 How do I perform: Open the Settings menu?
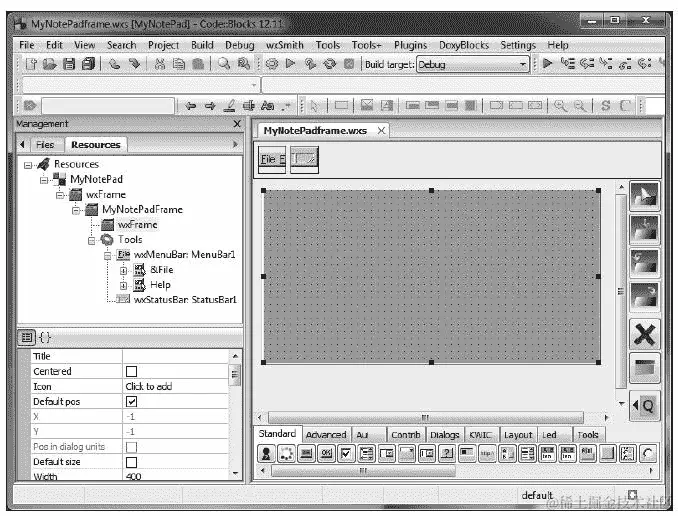(x=518, y=45)
